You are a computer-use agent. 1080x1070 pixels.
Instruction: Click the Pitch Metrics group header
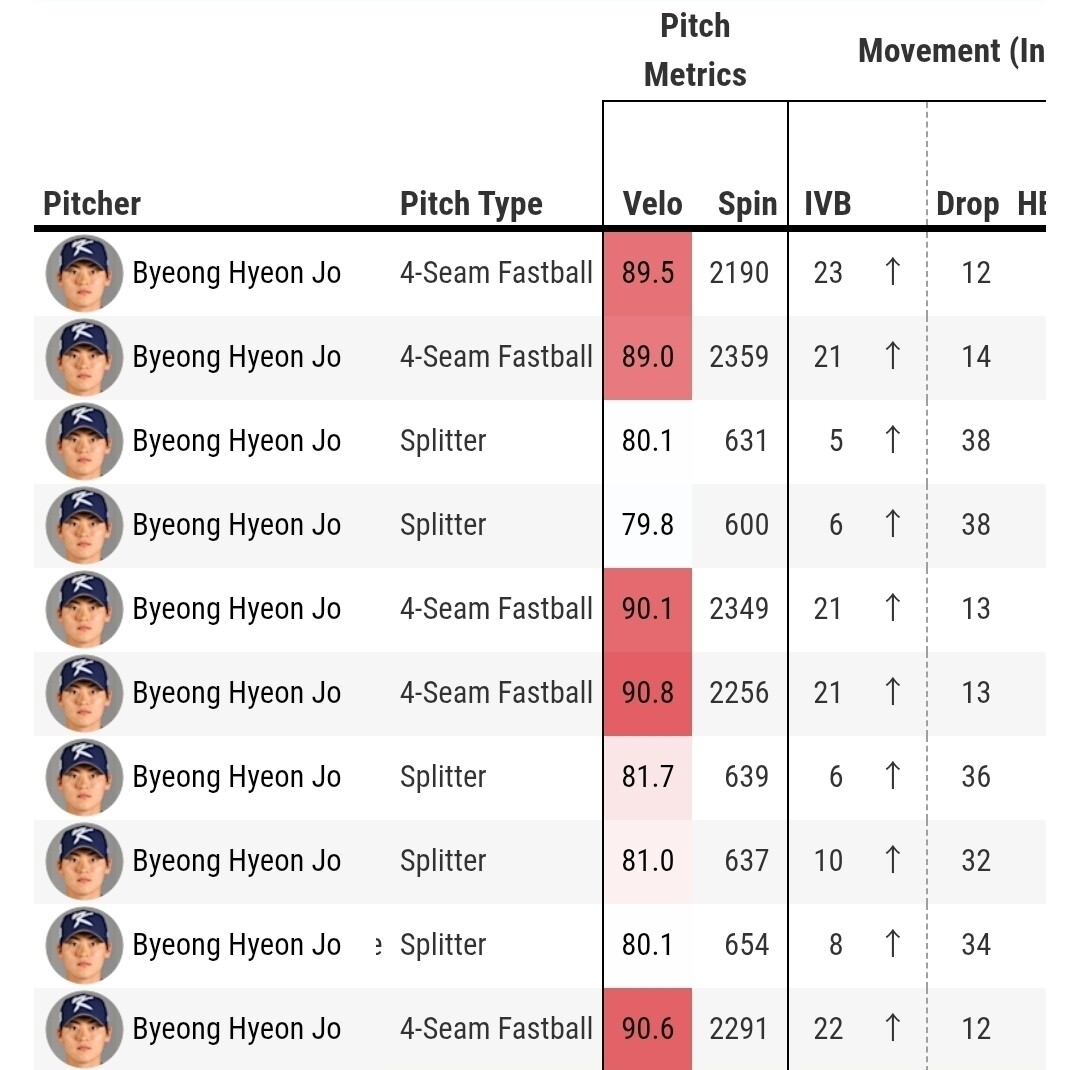(x=695, y=51)
